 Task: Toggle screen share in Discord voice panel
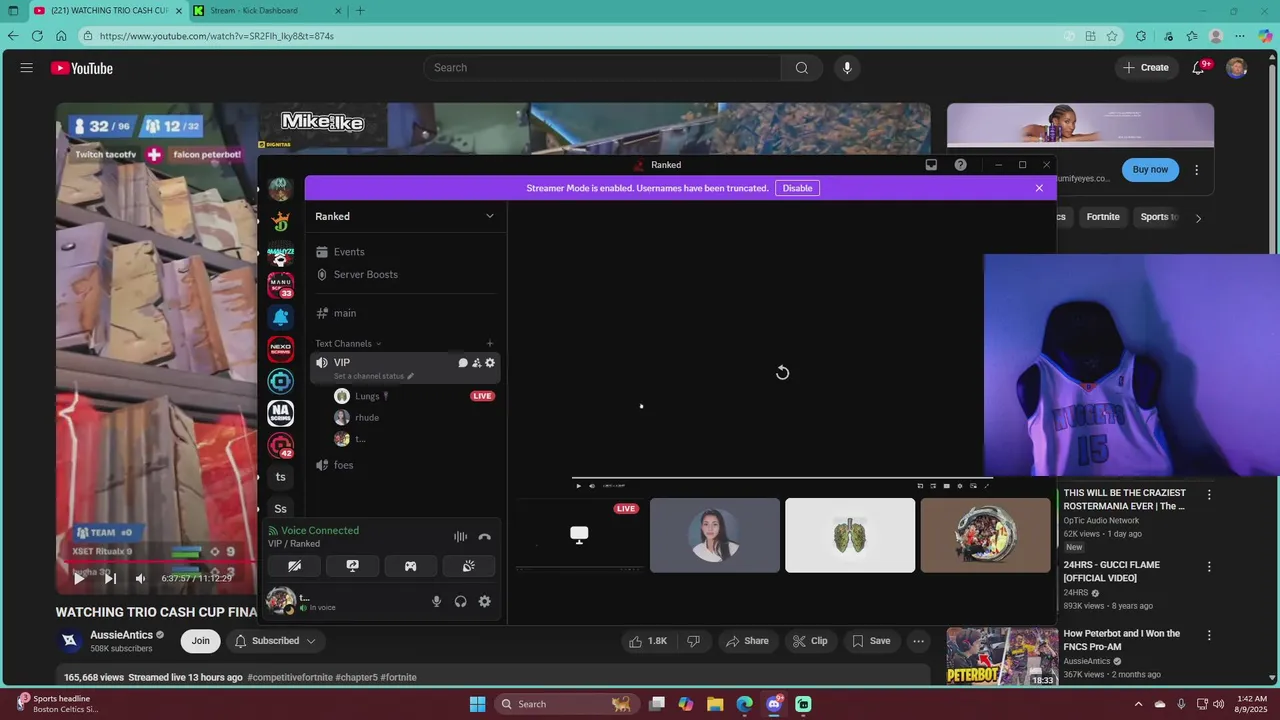coord(352,566)
